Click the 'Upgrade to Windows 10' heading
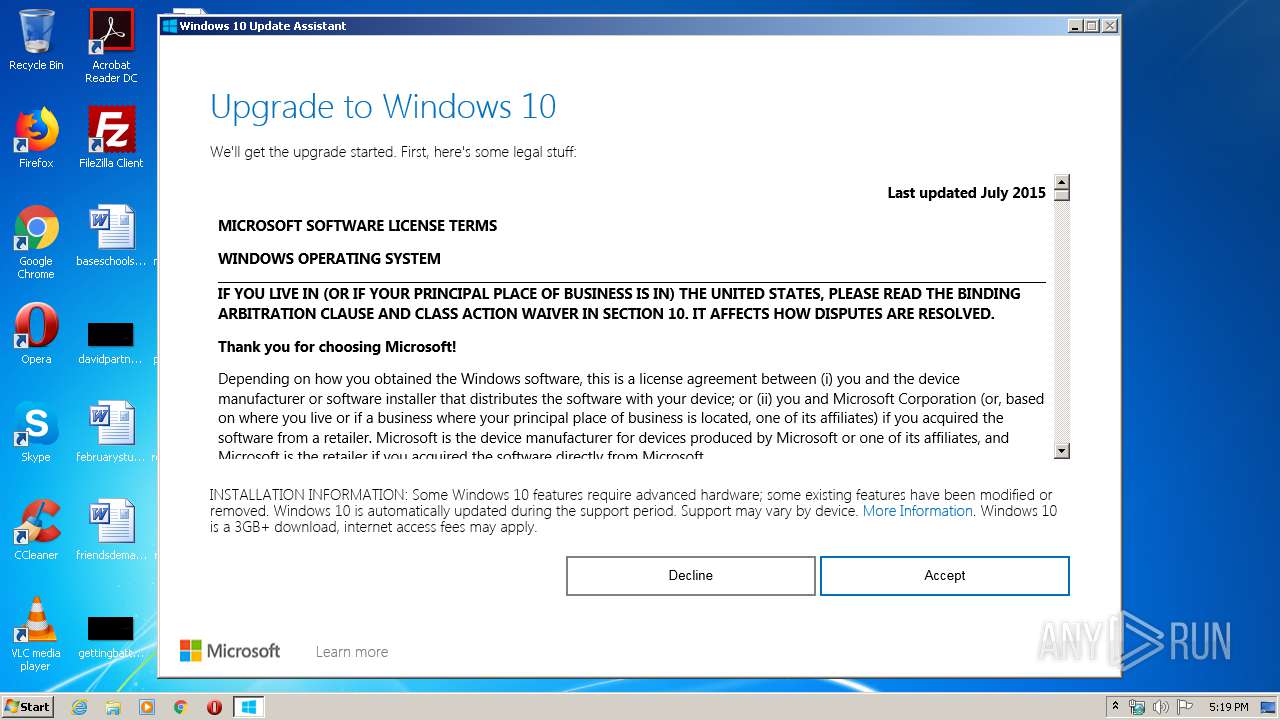1280x720 pixels. click(x=383, y=107)
